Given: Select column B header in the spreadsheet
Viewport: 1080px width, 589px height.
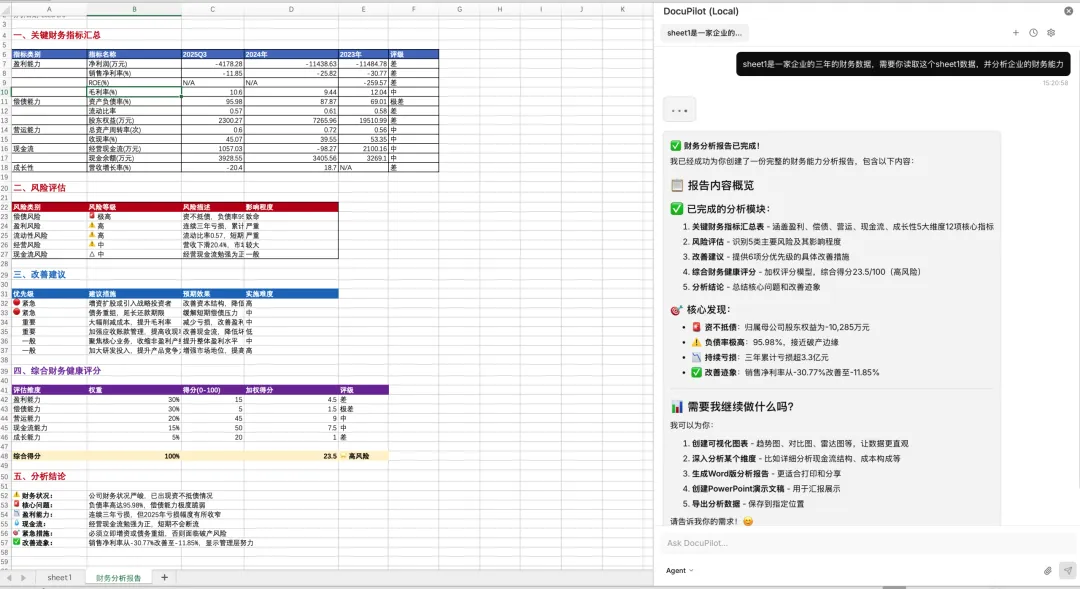Looking at the screenshot, I should click(x=133, y=9).
